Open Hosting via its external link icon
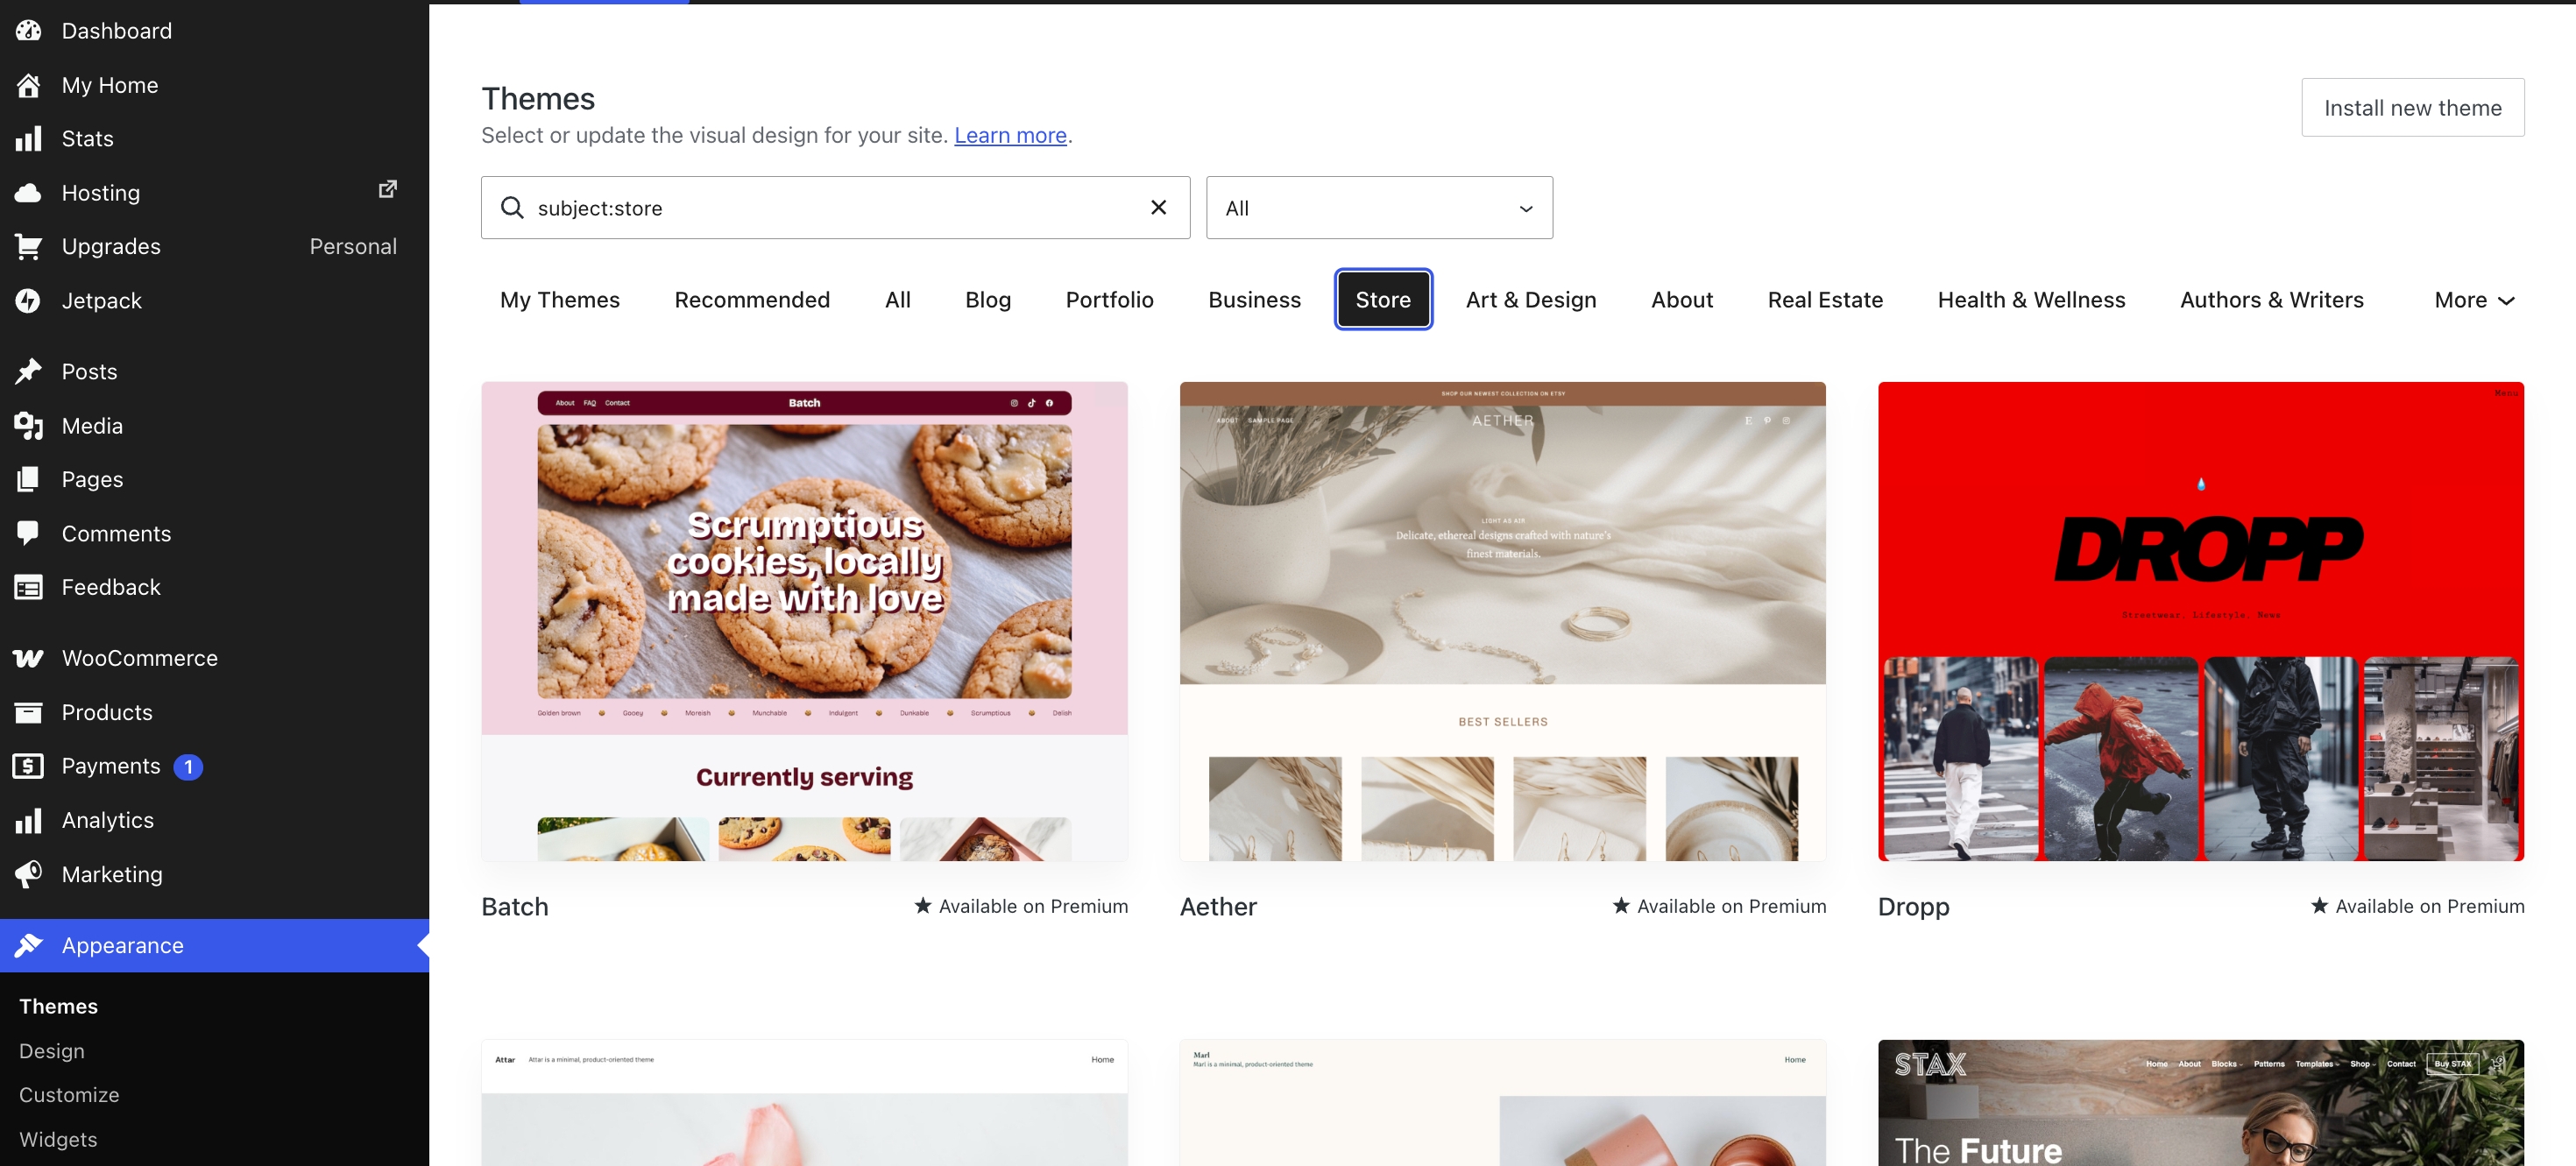 (388, 189)
